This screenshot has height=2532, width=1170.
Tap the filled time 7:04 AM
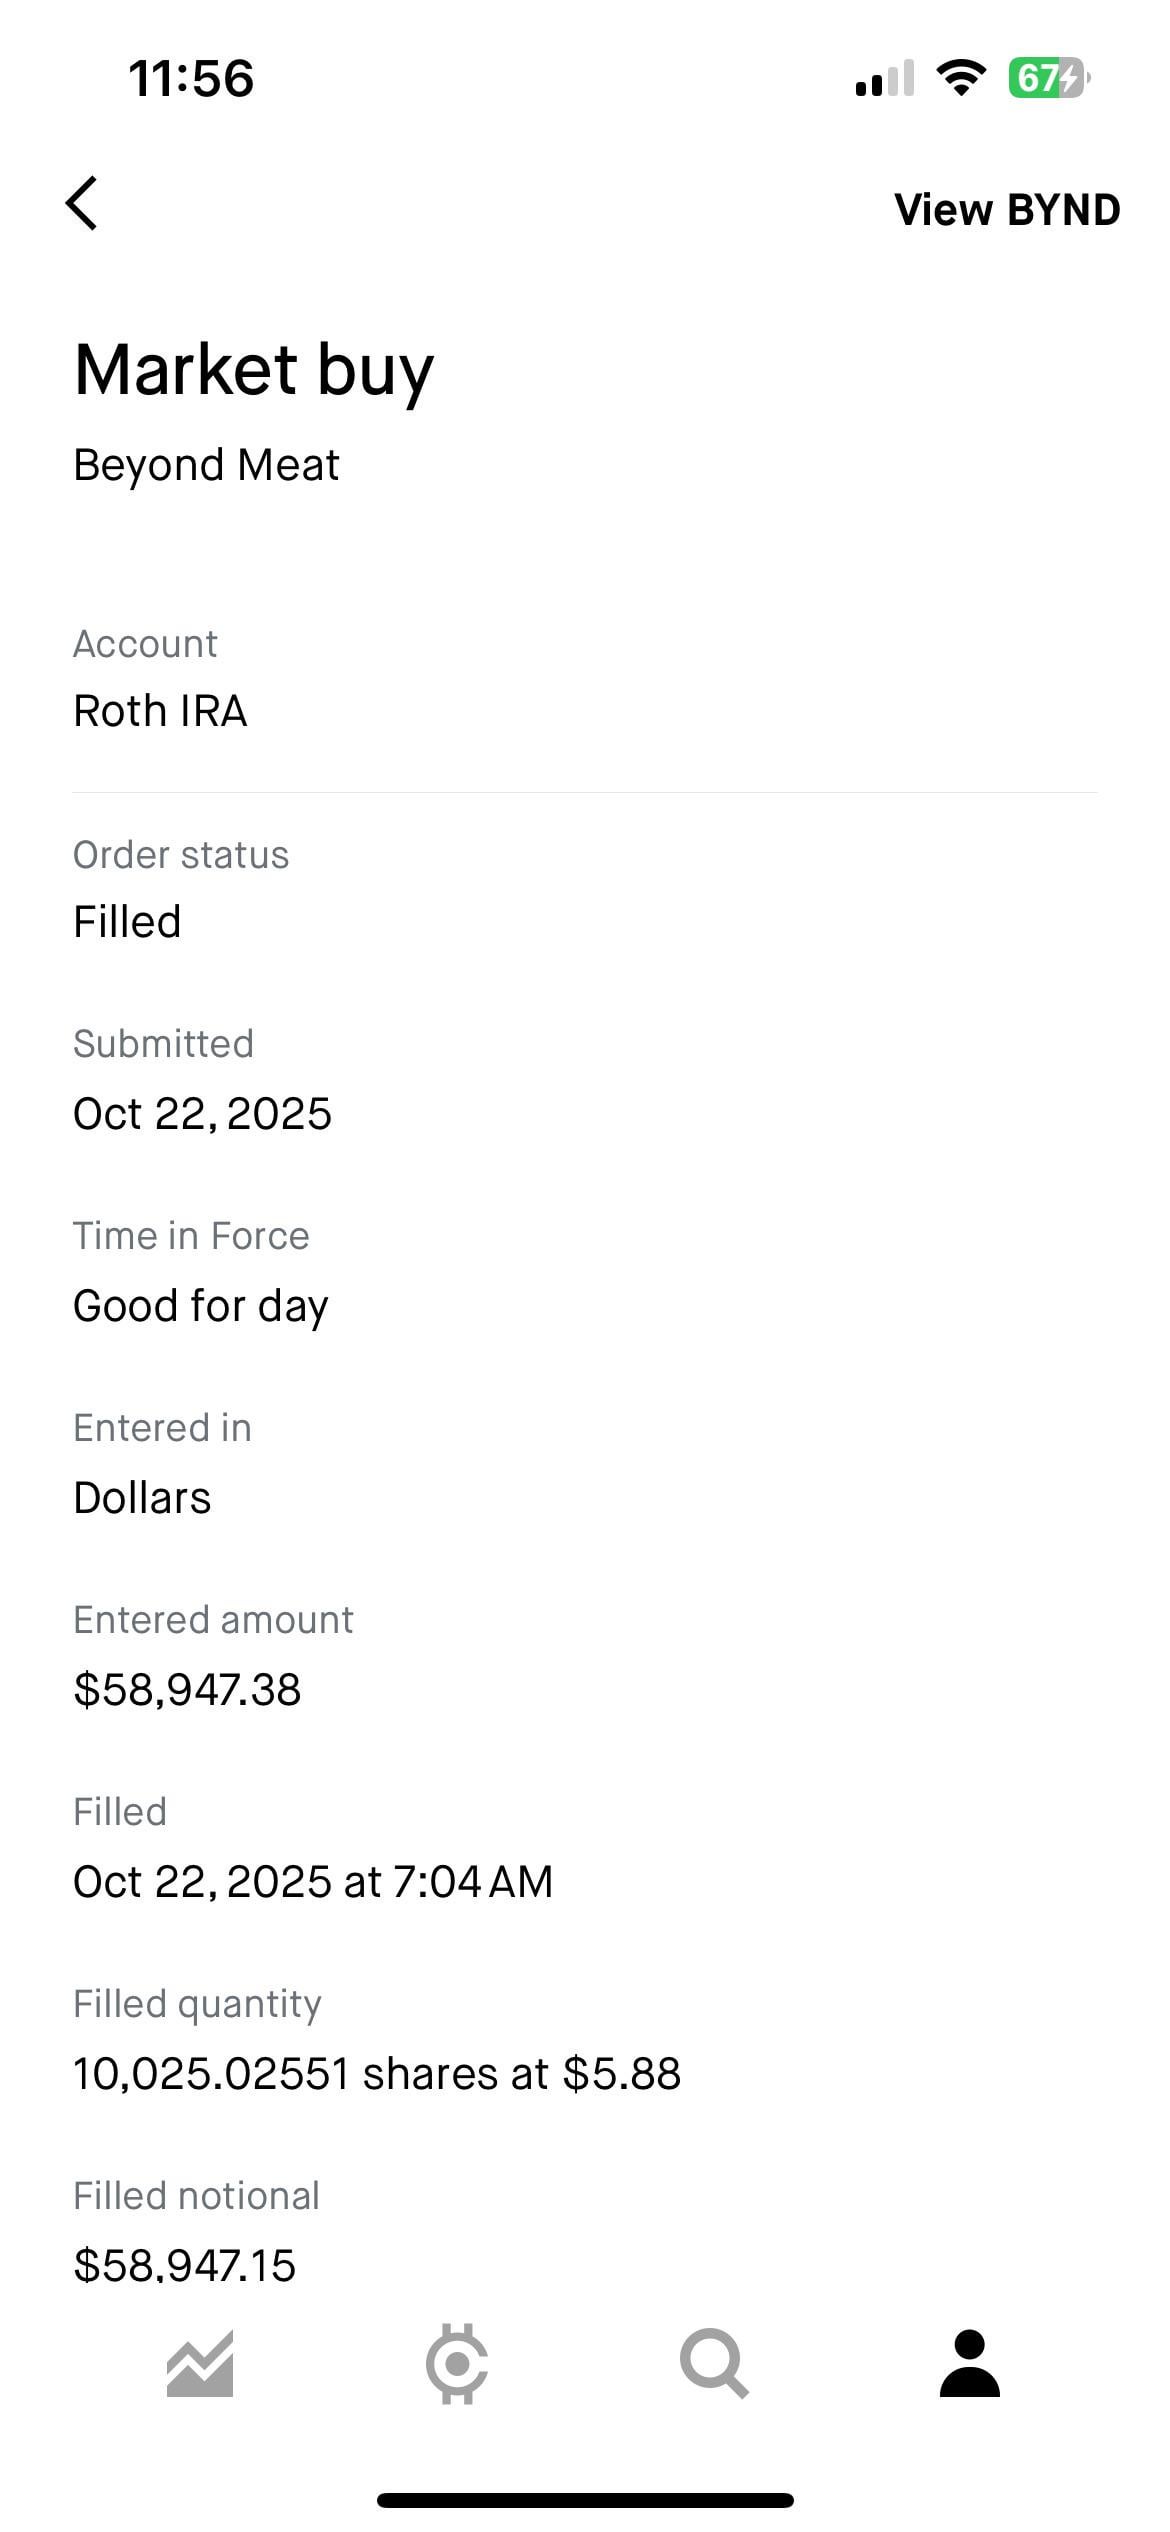[x=472, y=1882]
